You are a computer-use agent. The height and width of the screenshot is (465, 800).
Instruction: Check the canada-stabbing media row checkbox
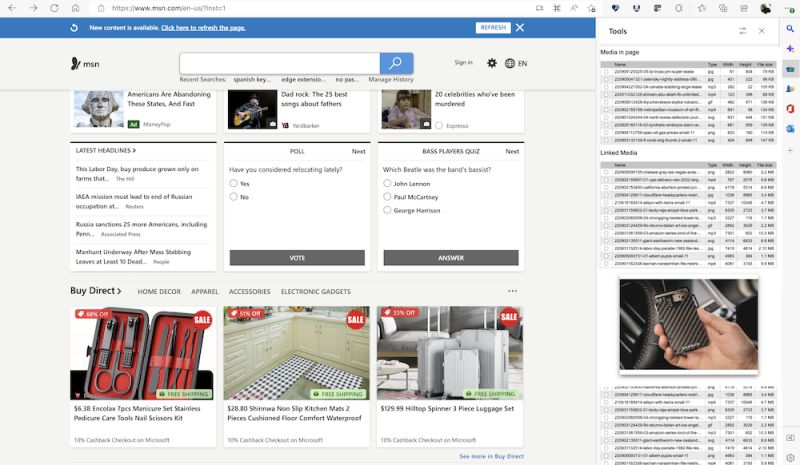[x=606, y=87]
